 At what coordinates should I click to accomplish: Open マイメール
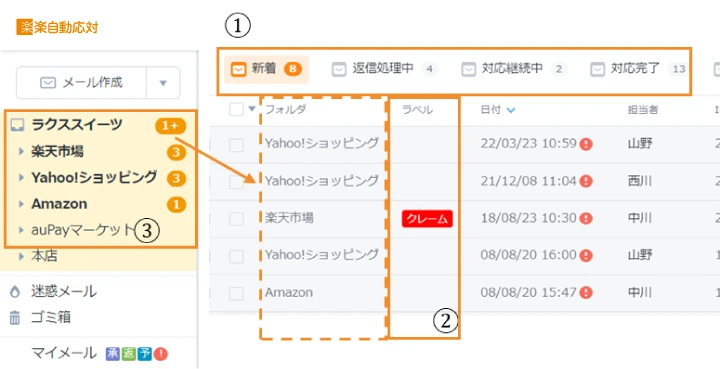pos(64,353)
